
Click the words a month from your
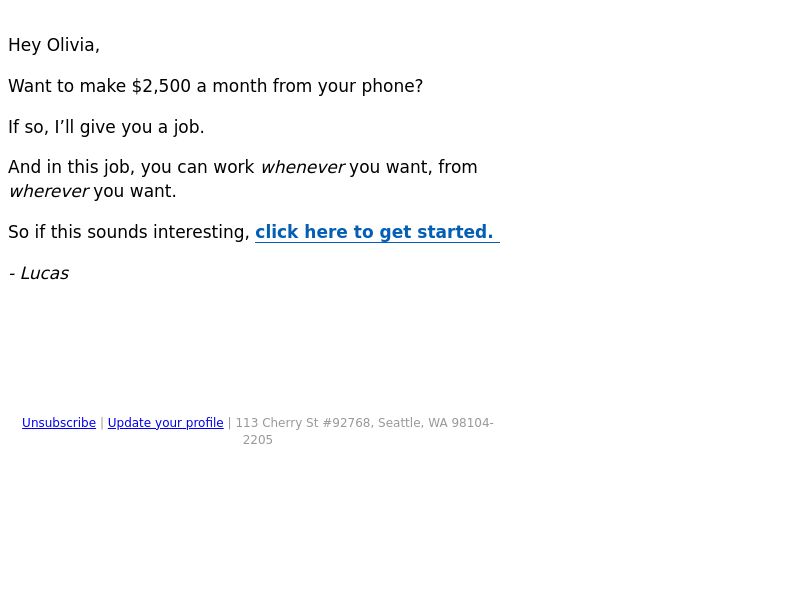[277, 86]
